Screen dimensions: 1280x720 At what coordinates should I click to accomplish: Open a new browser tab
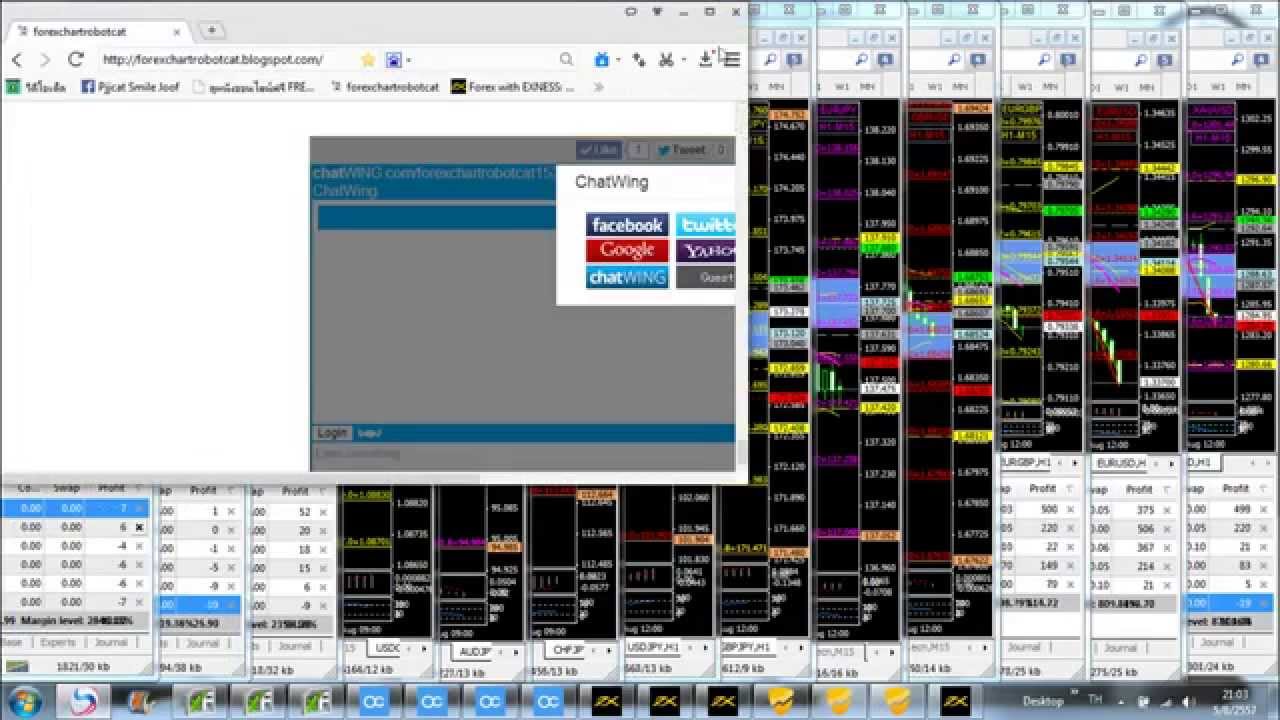212,30
